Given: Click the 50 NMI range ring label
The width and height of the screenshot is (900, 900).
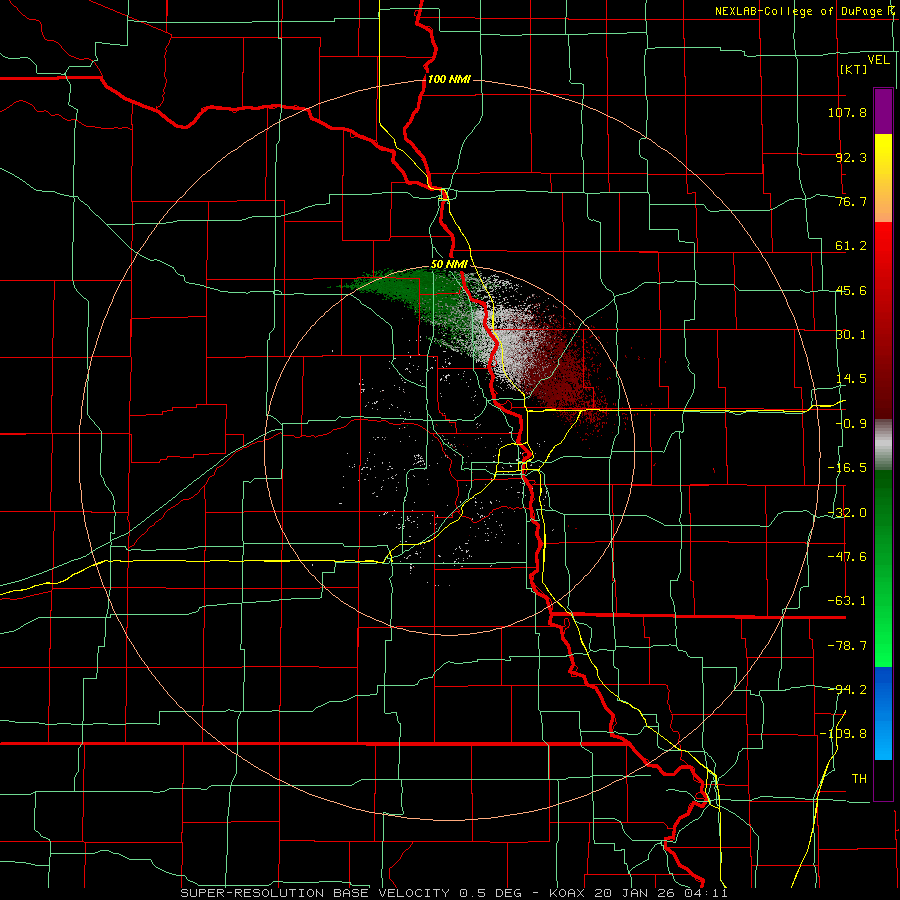Looking at the screenshot, I should pos(449,265).
